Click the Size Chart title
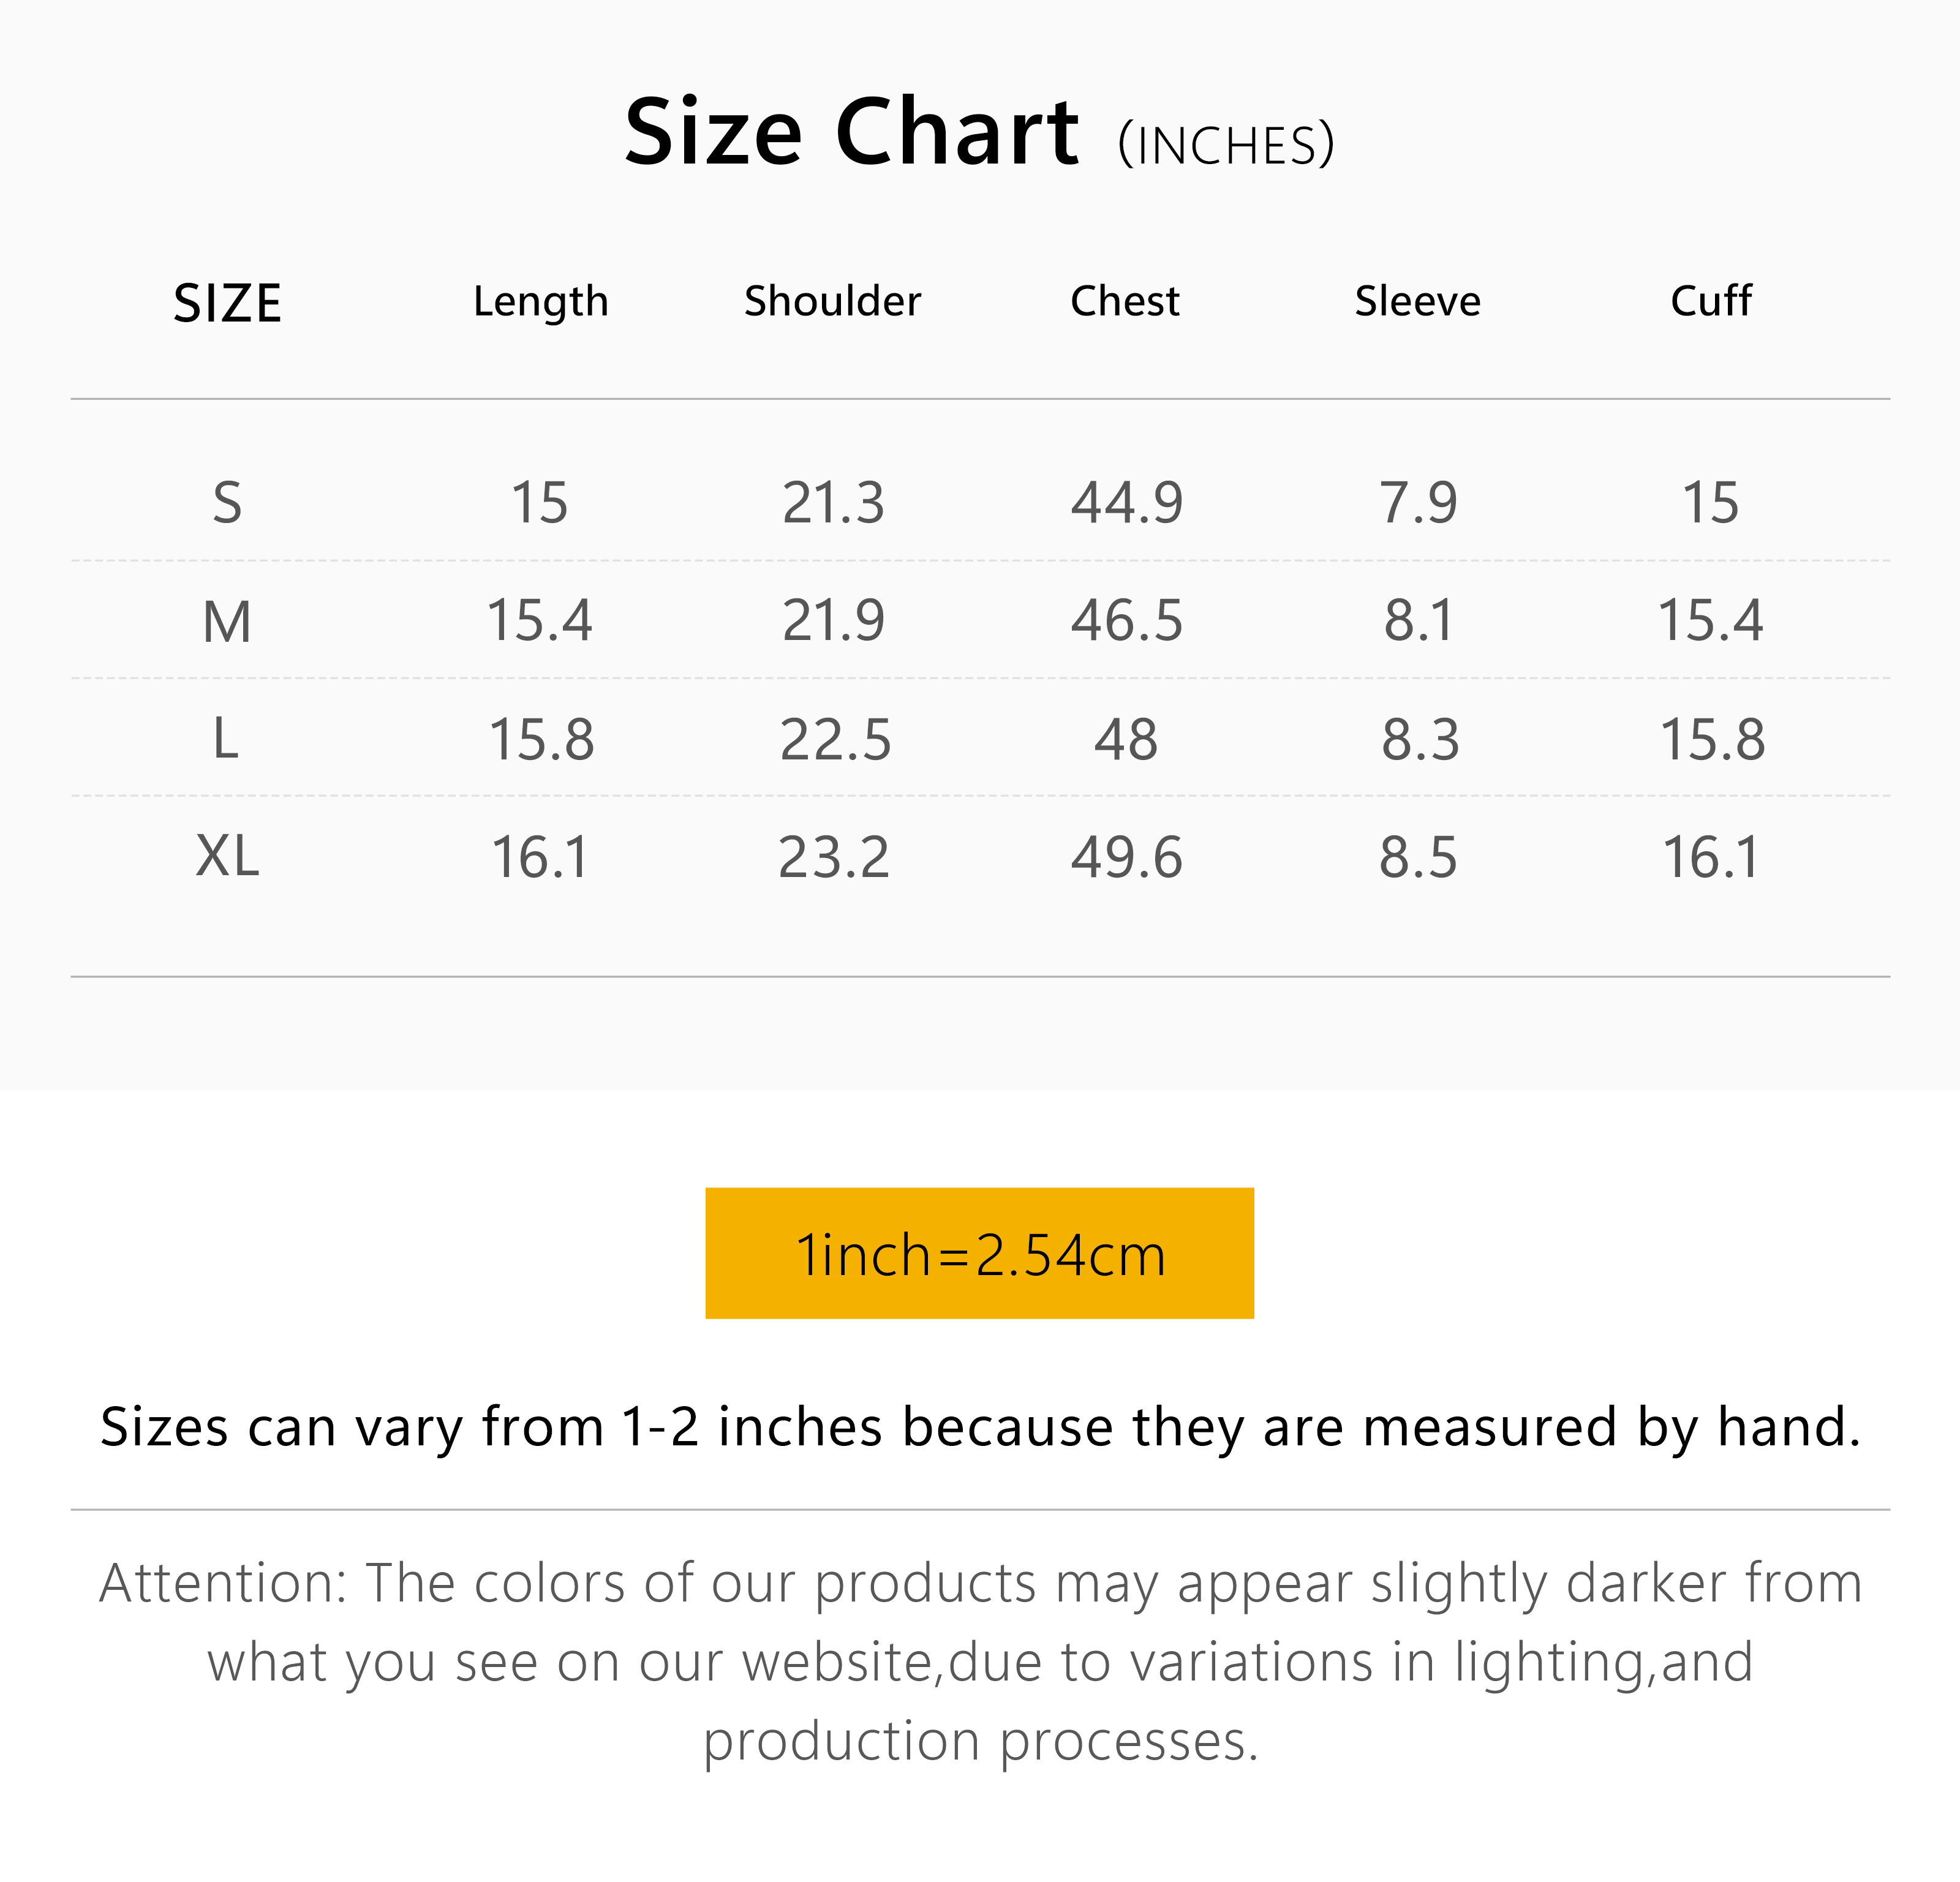The width and height of the screenshot is (1960, 1882). [x=850, y=133]
